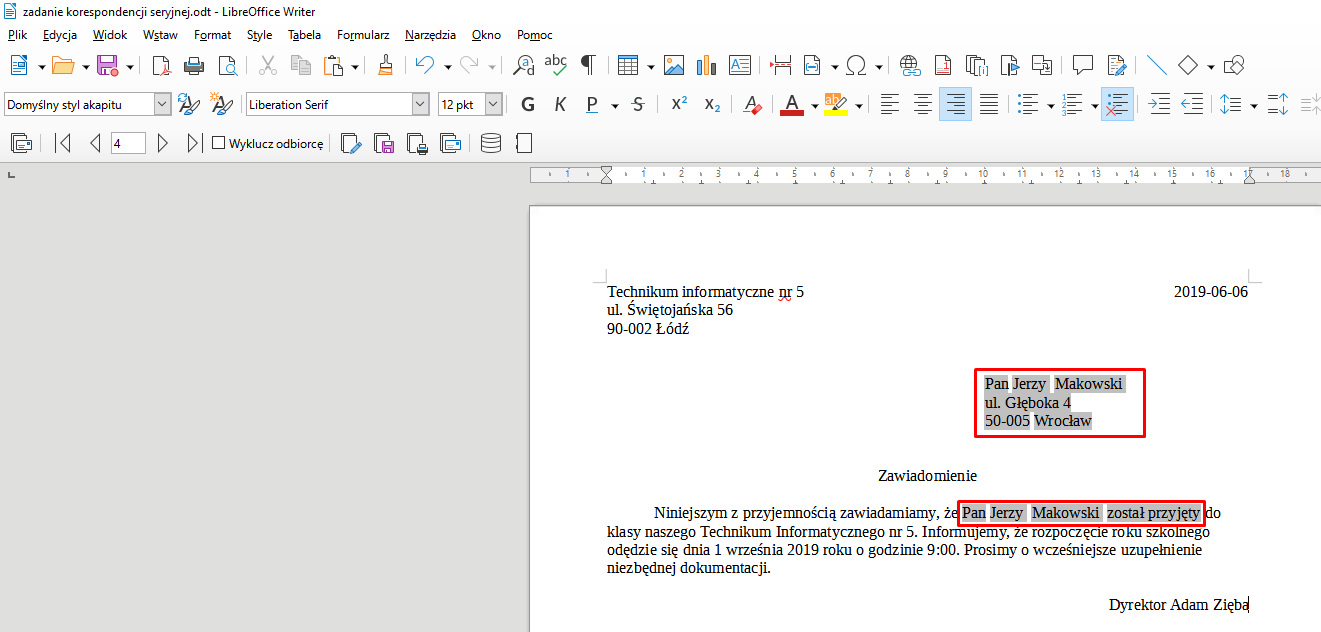The image size is (1321, 632).
Task: Expand the Liberation Serif font name list
Action: [420, 104]
